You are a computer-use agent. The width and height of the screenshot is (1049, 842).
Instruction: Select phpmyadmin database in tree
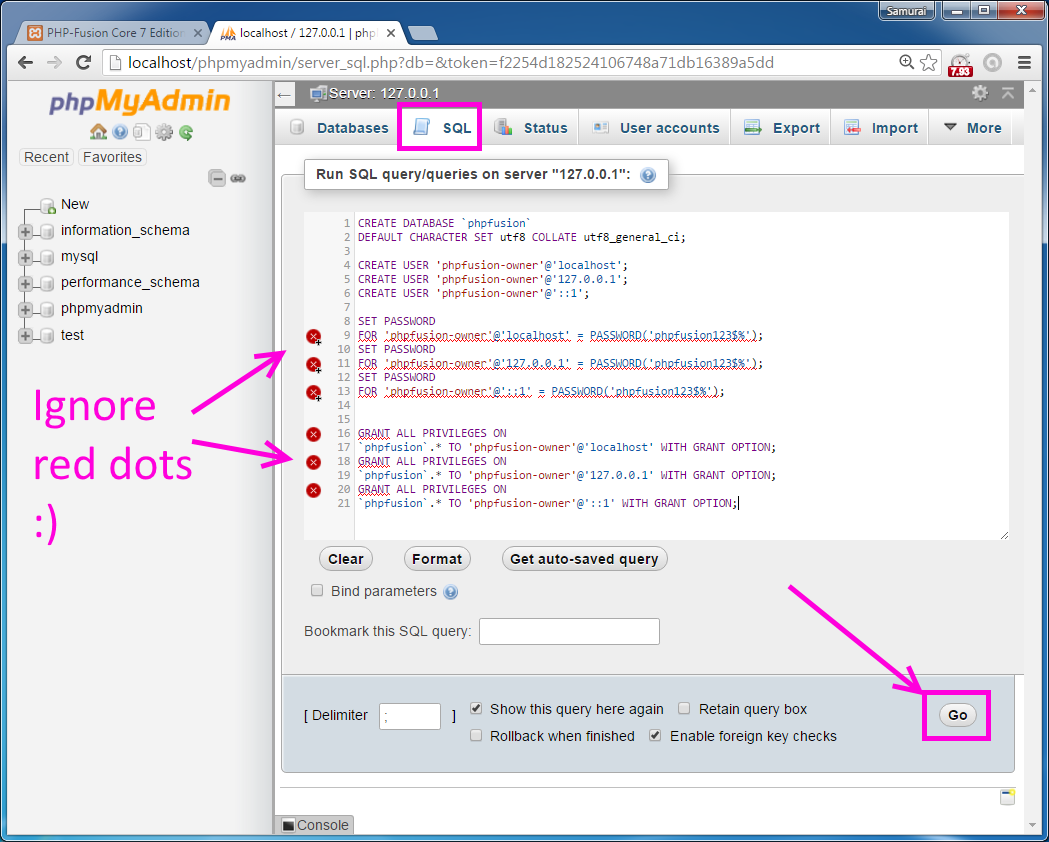[x=102, y=308]
